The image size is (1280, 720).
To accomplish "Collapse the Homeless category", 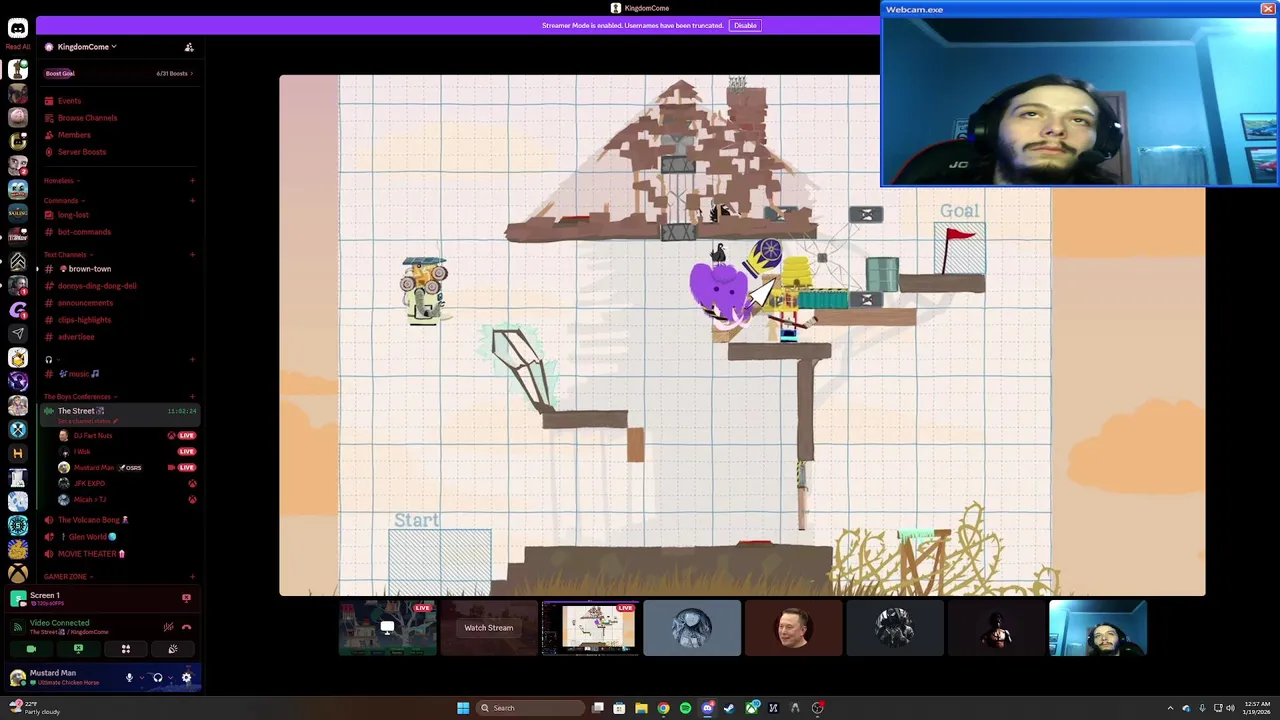I will 61,181.
